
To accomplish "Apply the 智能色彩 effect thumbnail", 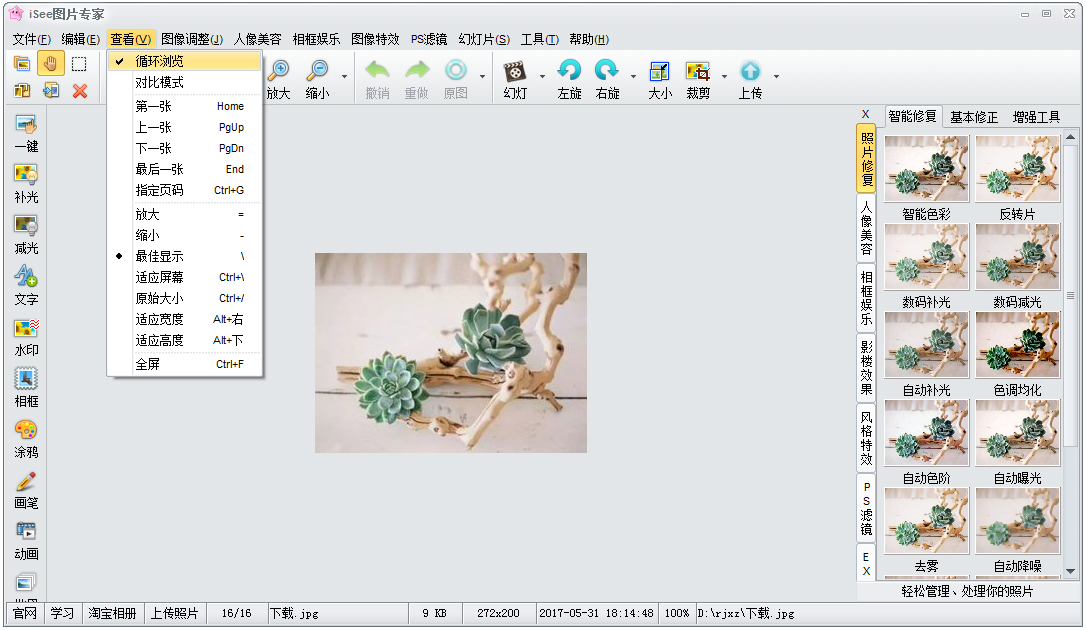I will click(927, 169).
